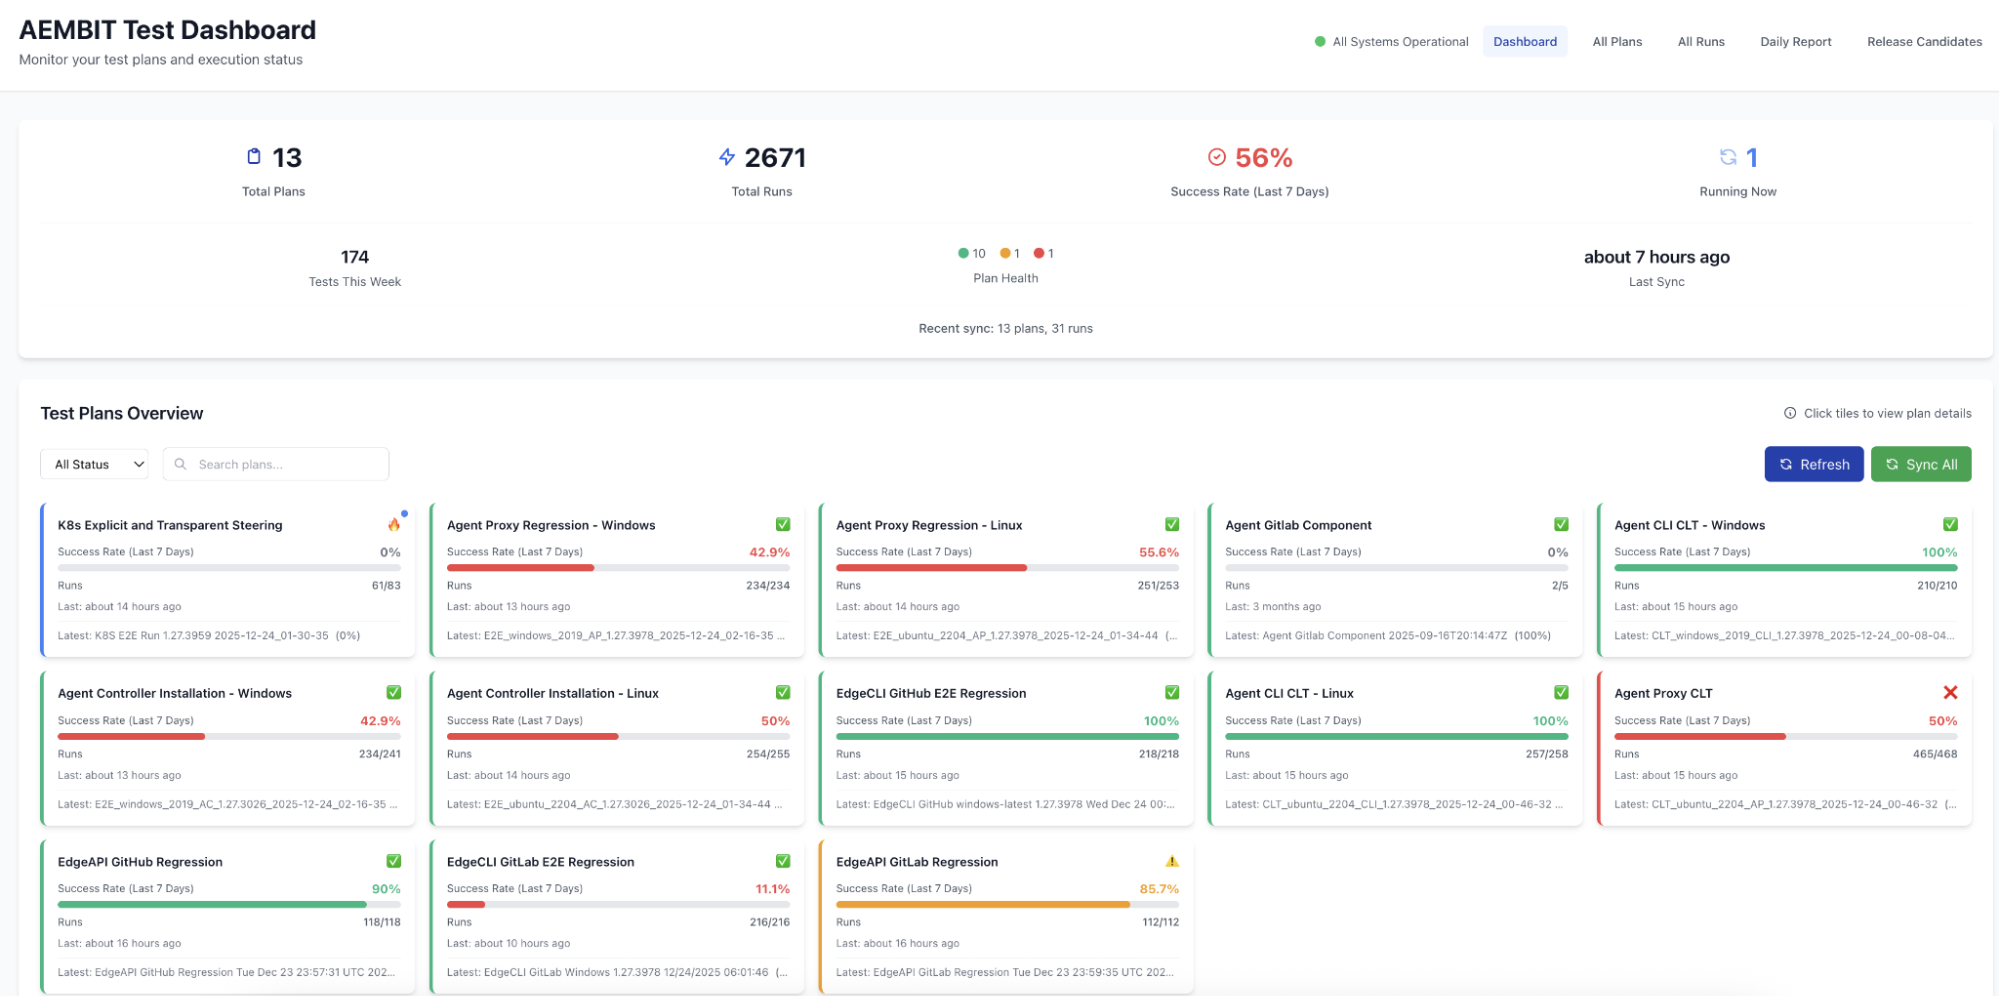This screenshot has width=1999, height=996.
Task: Click the fire icon on K8s Explicit tile
Action: [394, 525]
